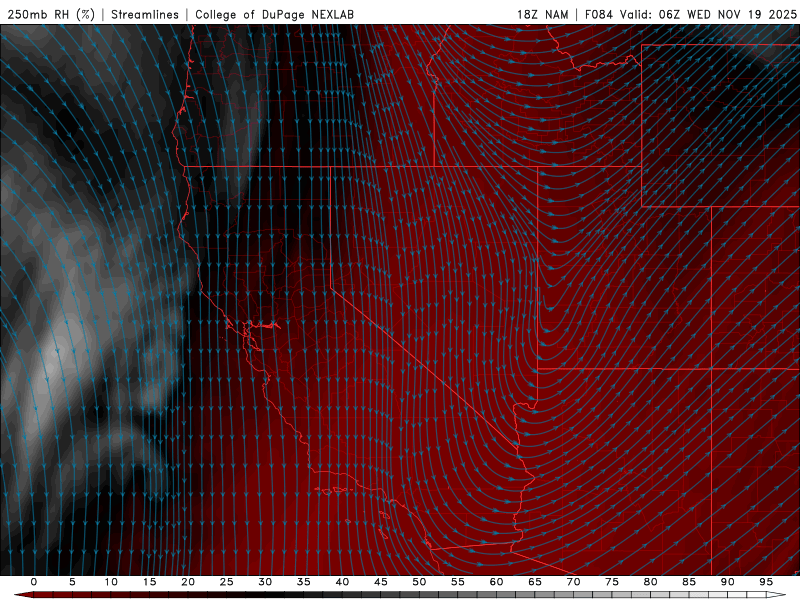Click the 60 tick label on the scale

pos(496,582)
